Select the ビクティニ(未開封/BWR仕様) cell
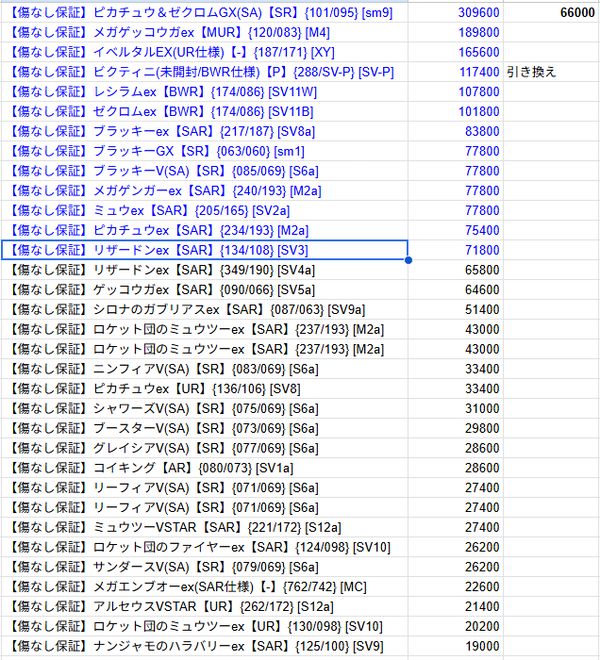600x660 pixels. [x=204, y=72]
